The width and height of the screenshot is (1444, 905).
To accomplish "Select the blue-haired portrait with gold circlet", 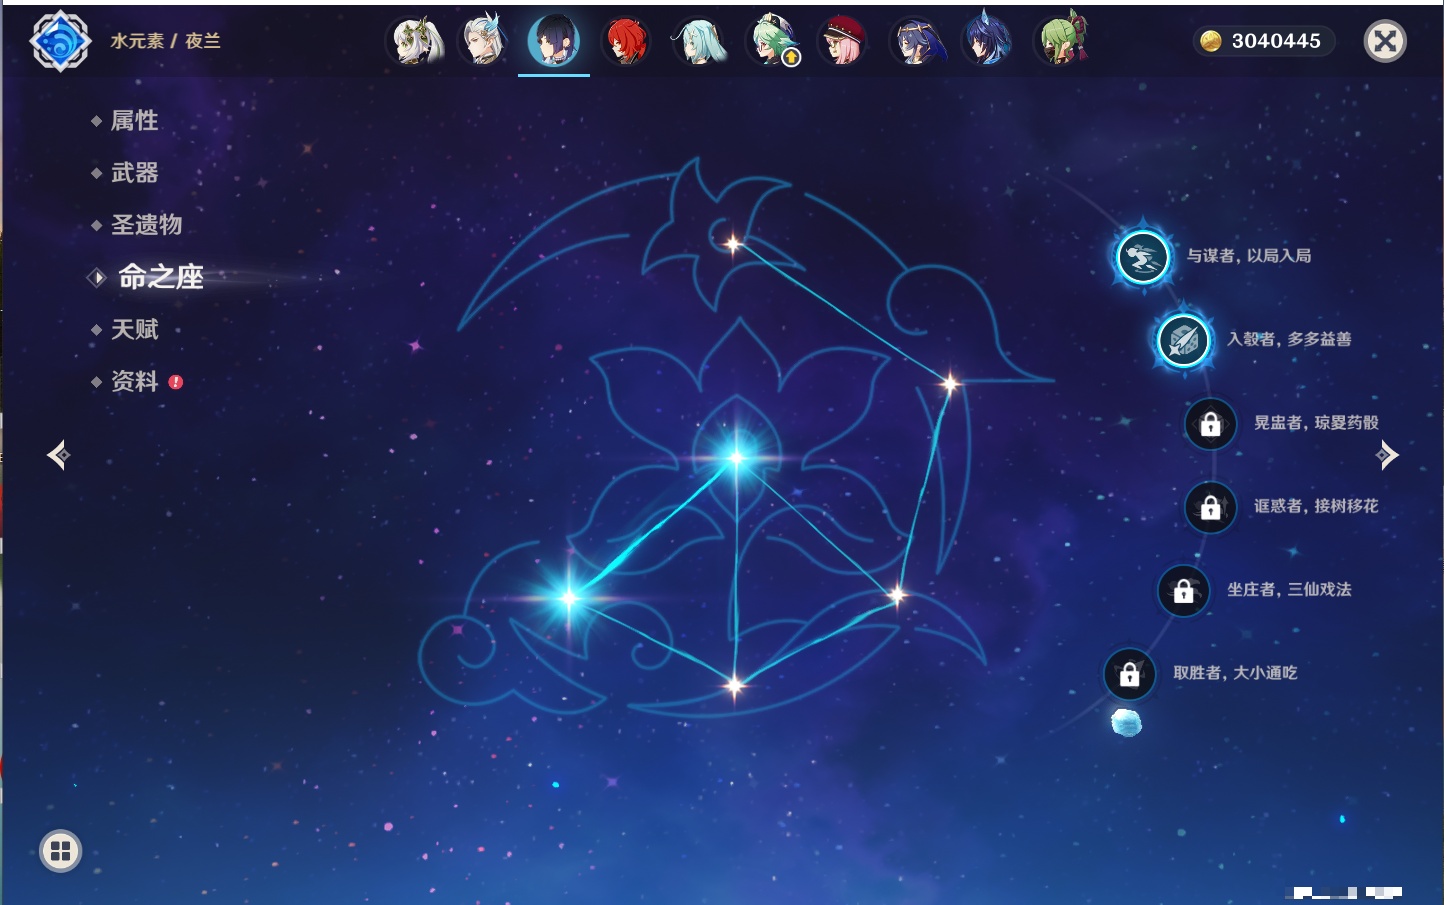I will 915,41.
